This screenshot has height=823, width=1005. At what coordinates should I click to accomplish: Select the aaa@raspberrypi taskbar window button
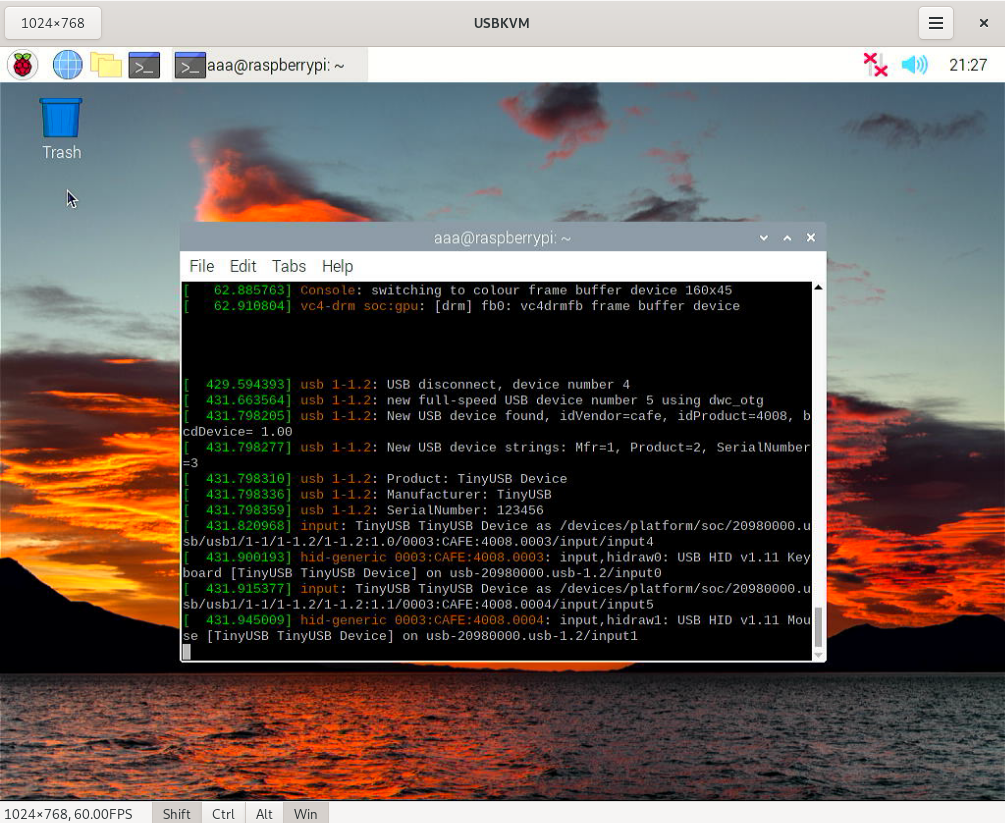[270, 65]
